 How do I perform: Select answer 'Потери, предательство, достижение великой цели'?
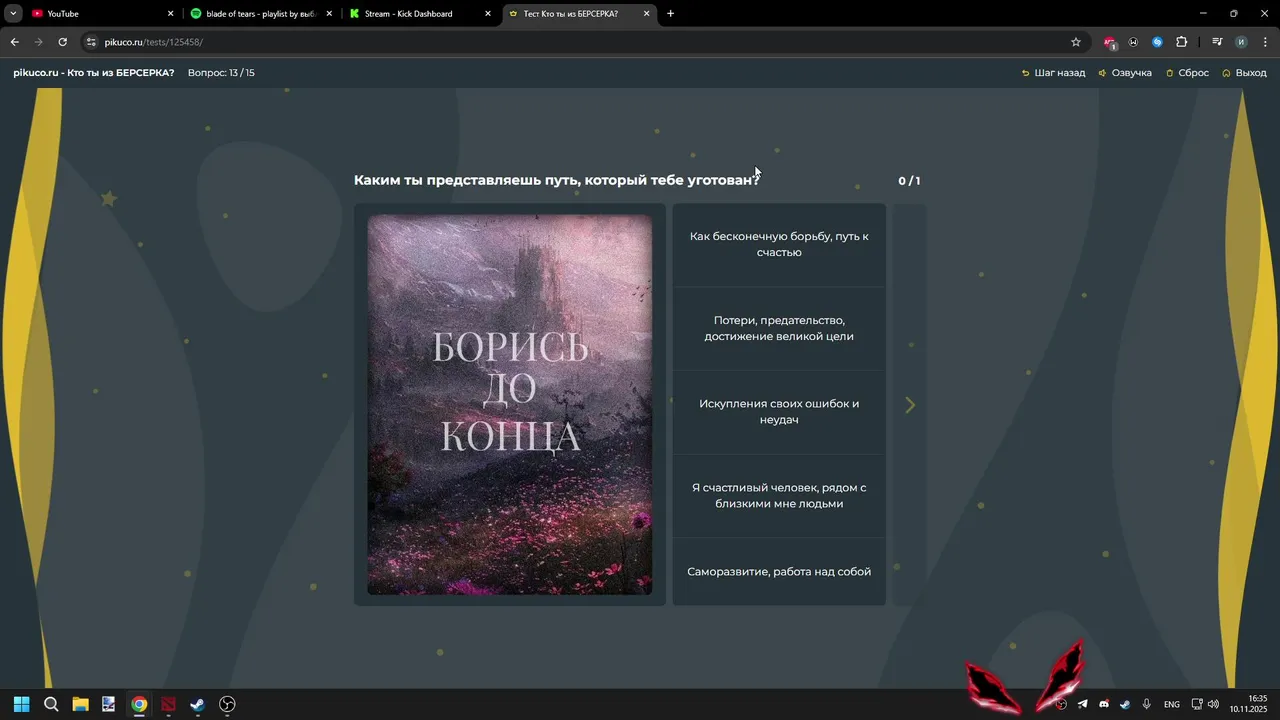[779, 329]
